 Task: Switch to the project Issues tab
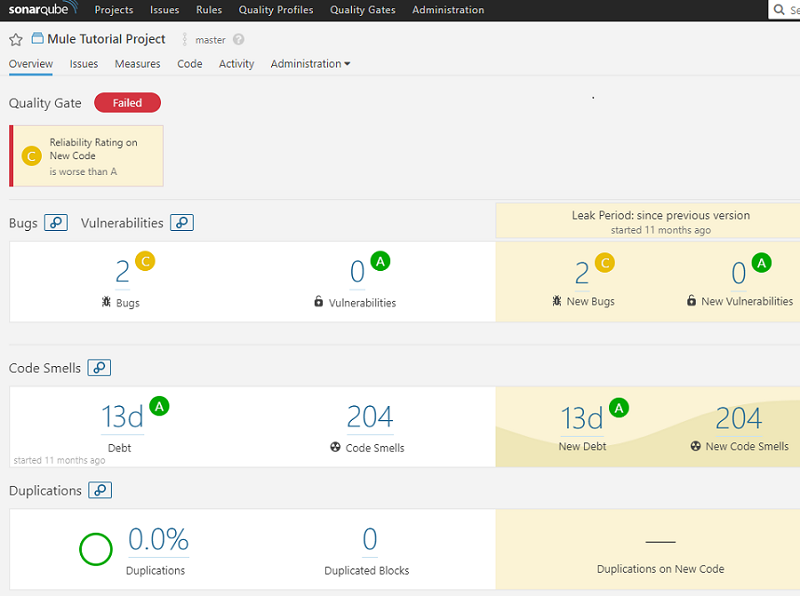coord(84,64)
